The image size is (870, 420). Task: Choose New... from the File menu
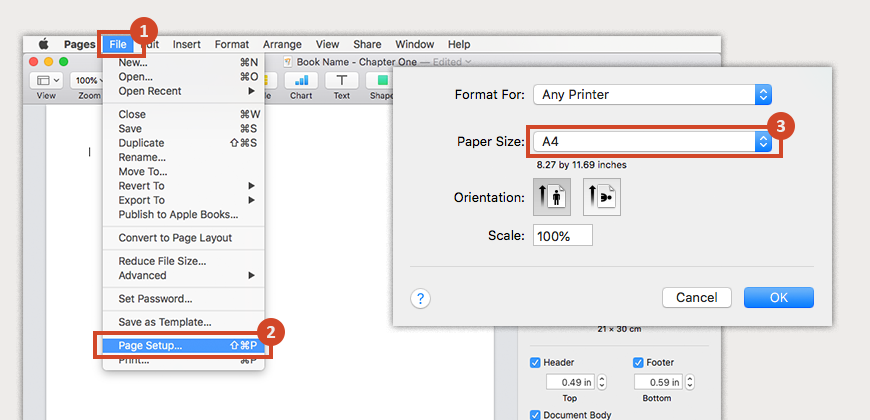click(x=184, y=62)
